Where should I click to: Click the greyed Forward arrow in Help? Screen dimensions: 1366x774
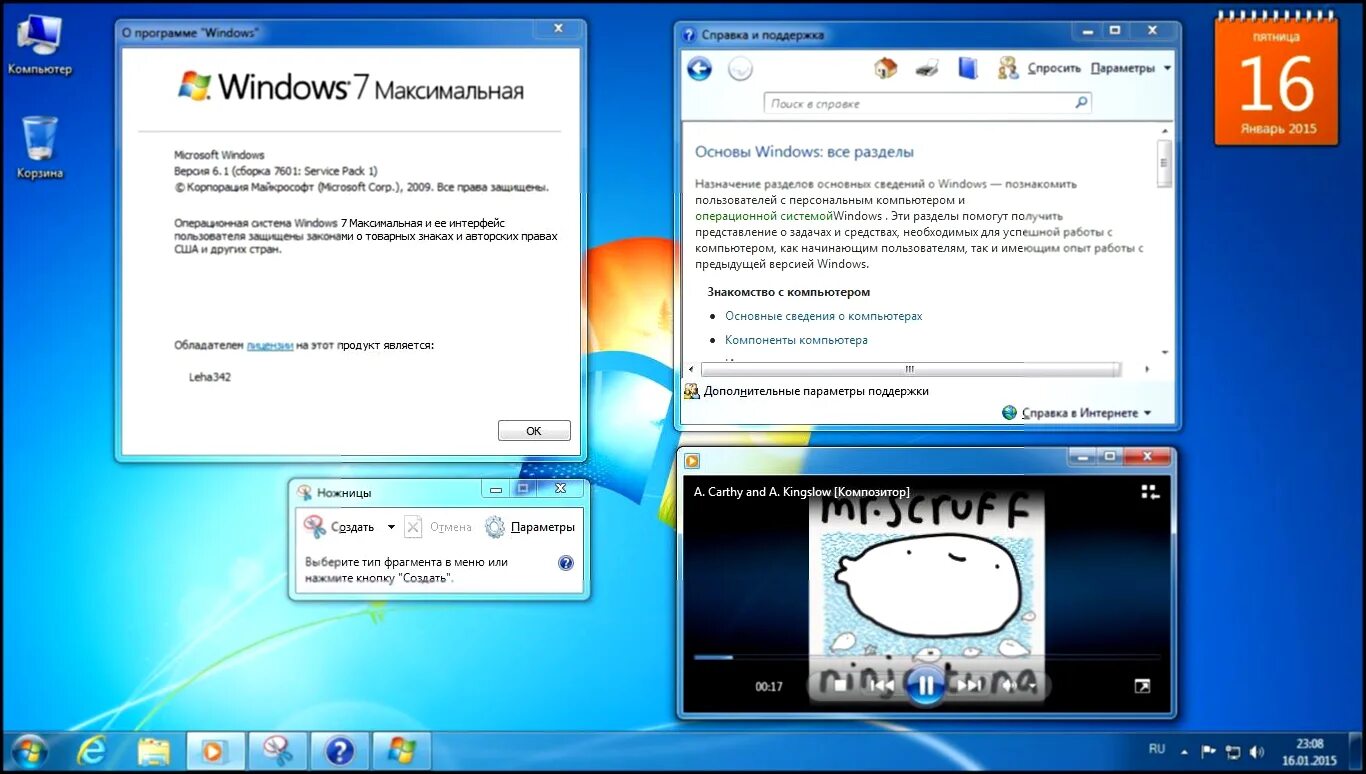point(740,68)
